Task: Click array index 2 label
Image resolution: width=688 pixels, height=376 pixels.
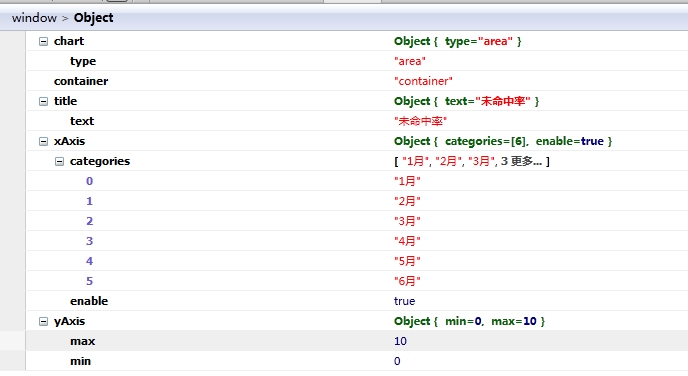Action: point(90,221)
